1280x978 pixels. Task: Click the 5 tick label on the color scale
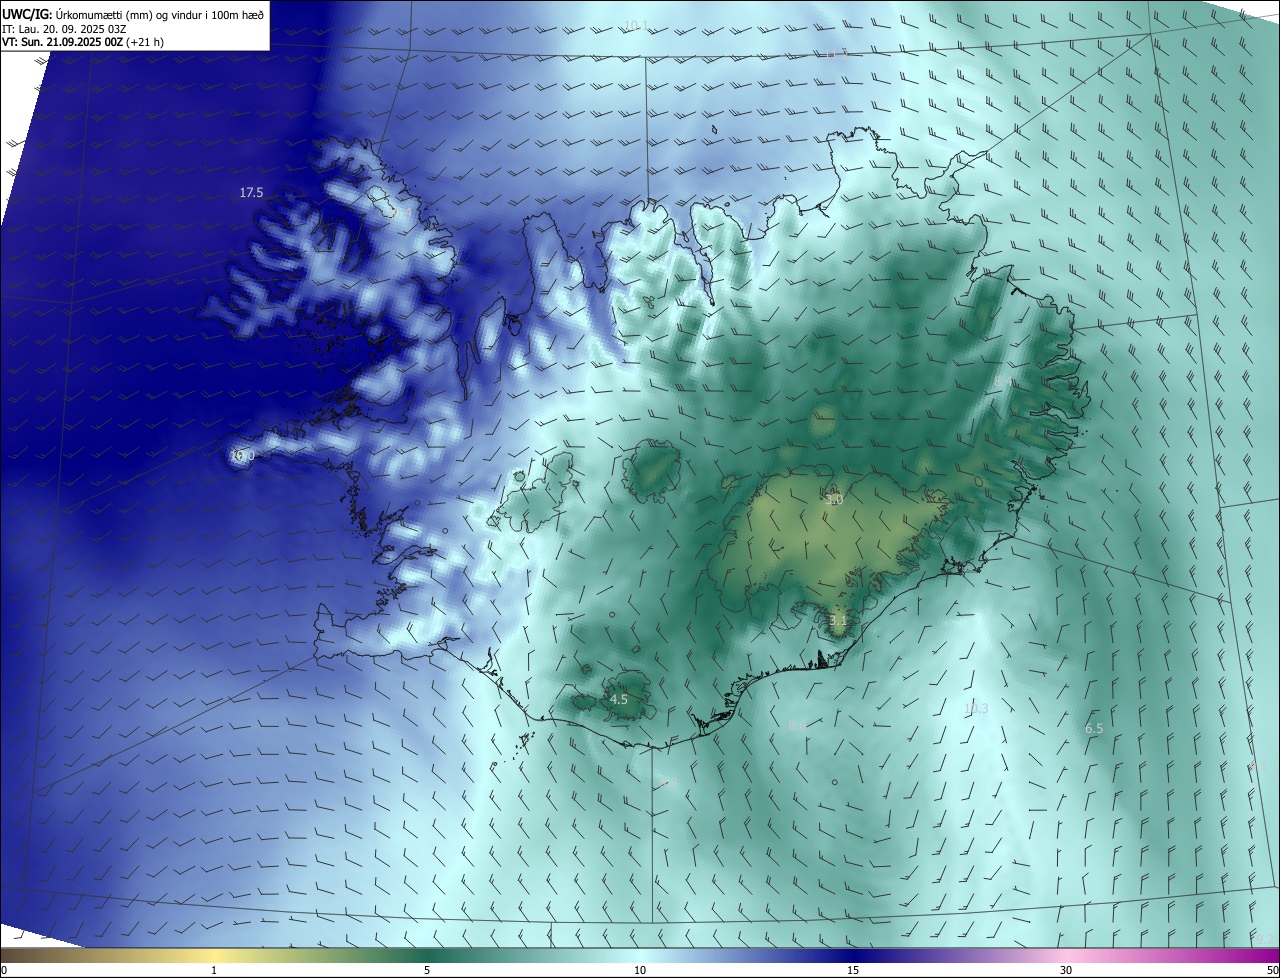tap(427, 970)
